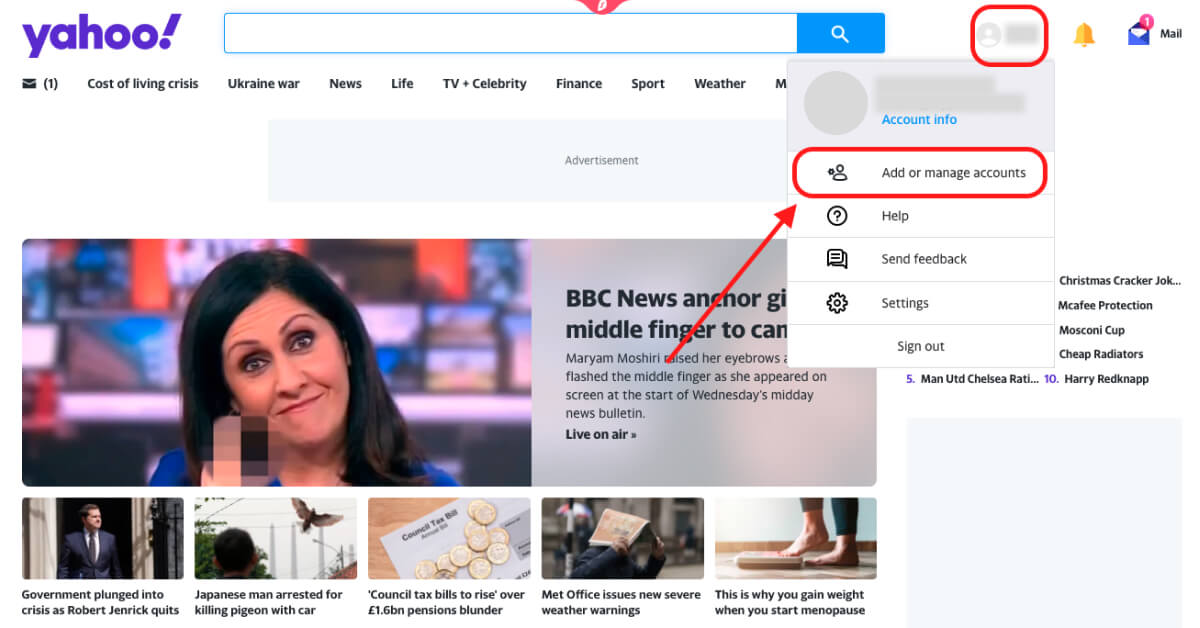Open the notifications bell

pos(1084,35)
